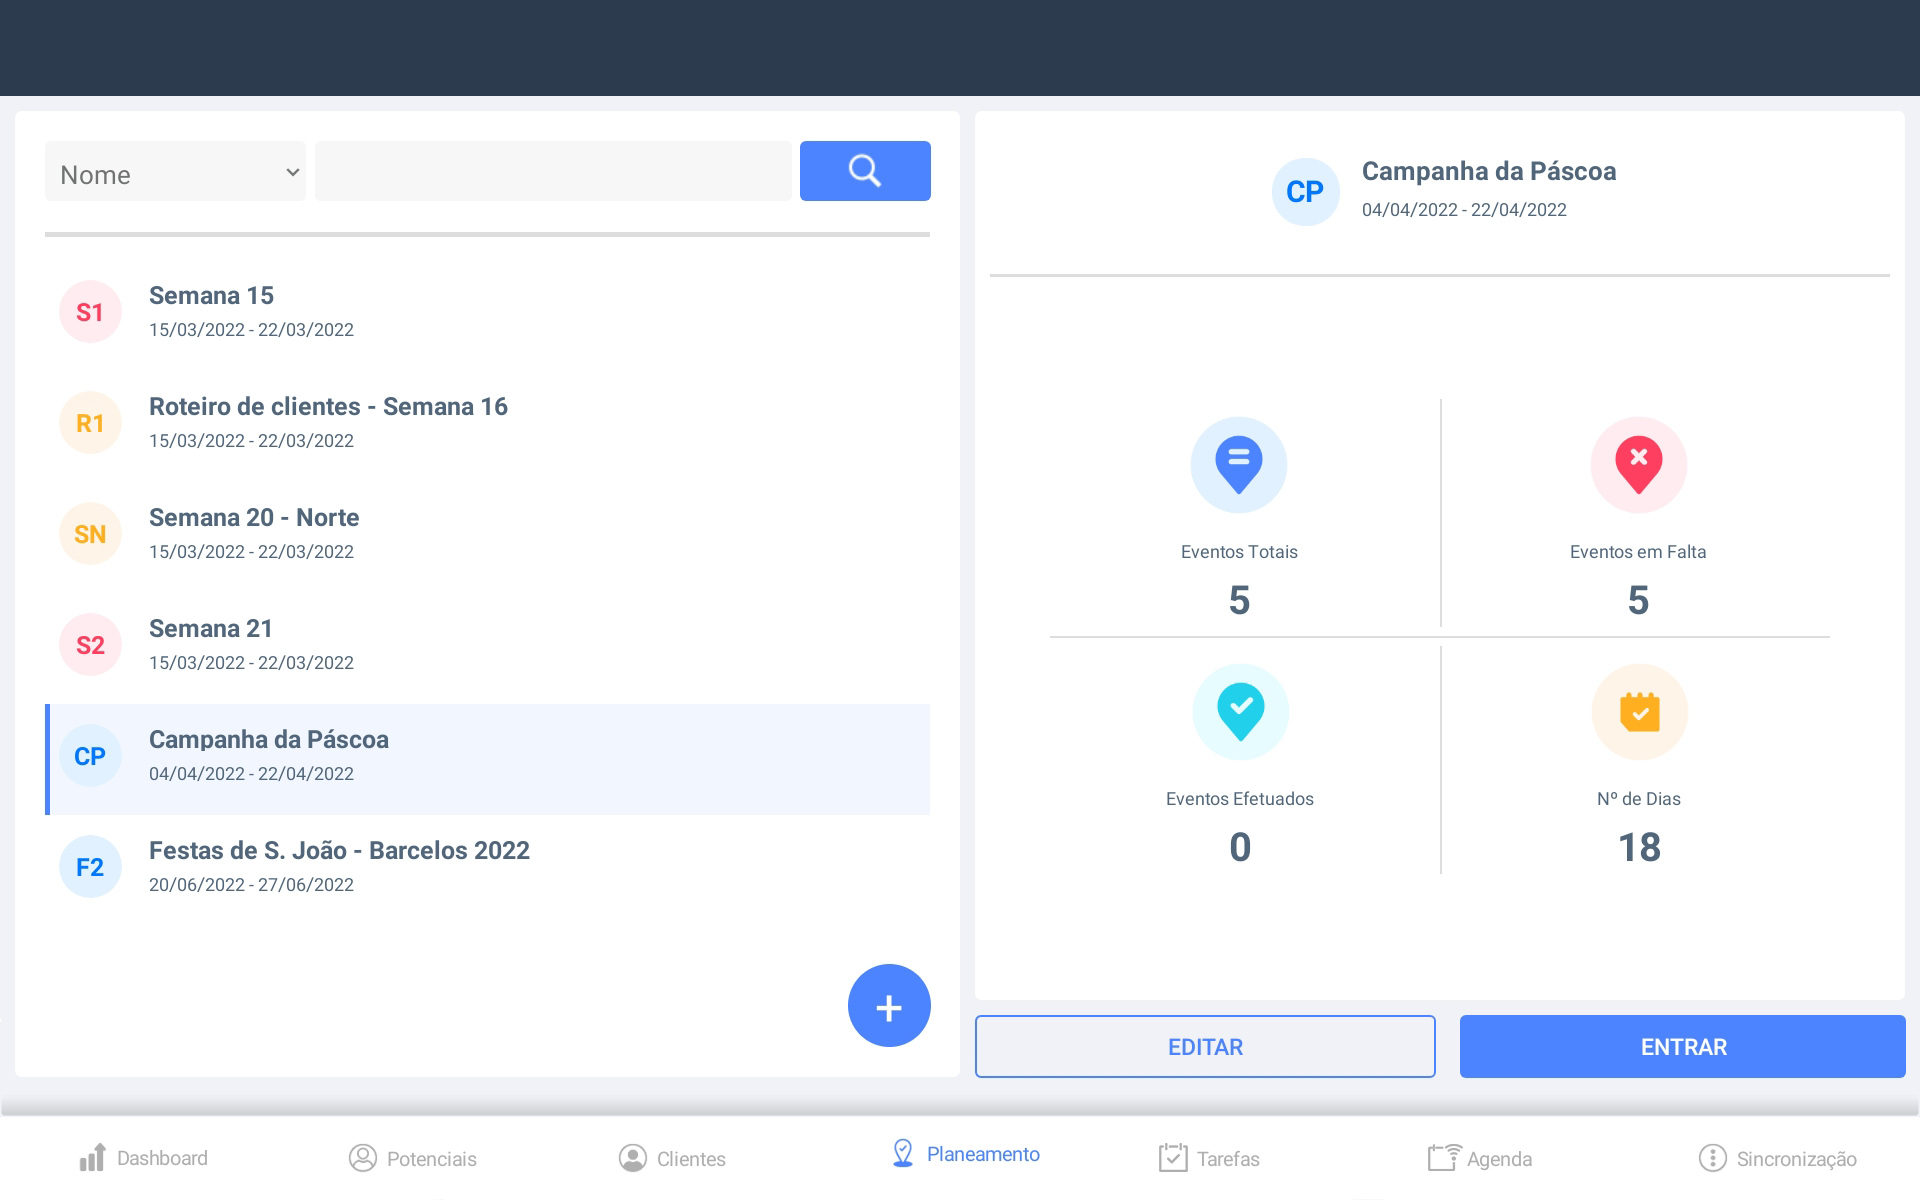Open the Dashboard tab
The width and height of the screenshot is (1920, 1200).
pos(144,1158)
